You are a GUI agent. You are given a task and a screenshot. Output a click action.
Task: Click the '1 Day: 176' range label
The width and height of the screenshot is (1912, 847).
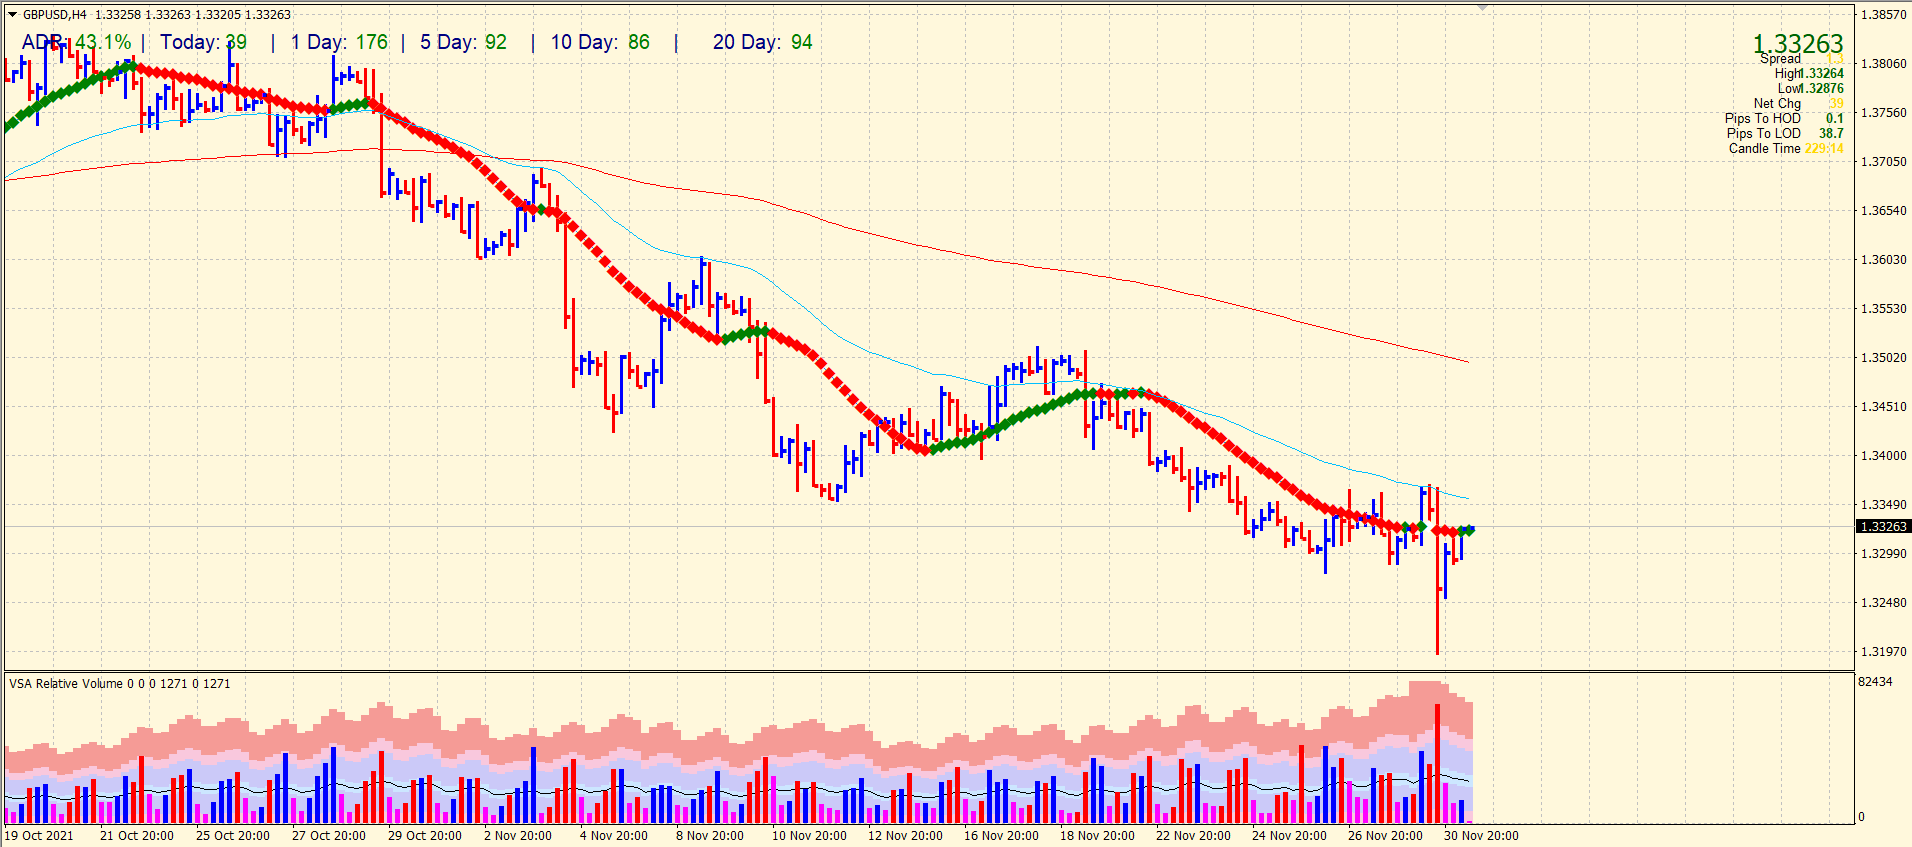coord(339,42)
